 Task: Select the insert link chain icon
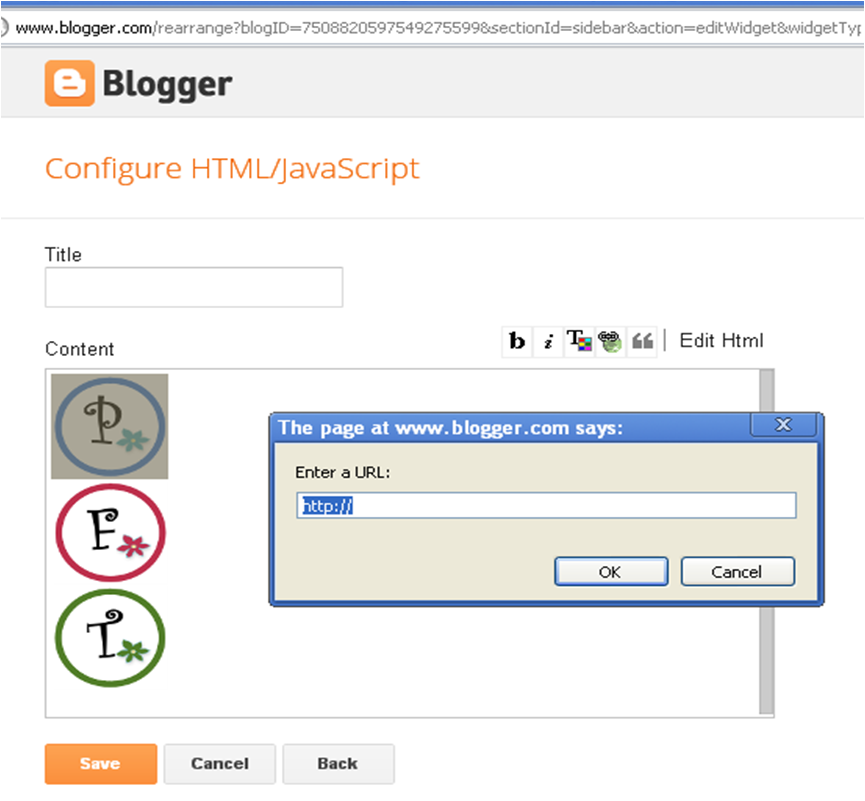610,340
